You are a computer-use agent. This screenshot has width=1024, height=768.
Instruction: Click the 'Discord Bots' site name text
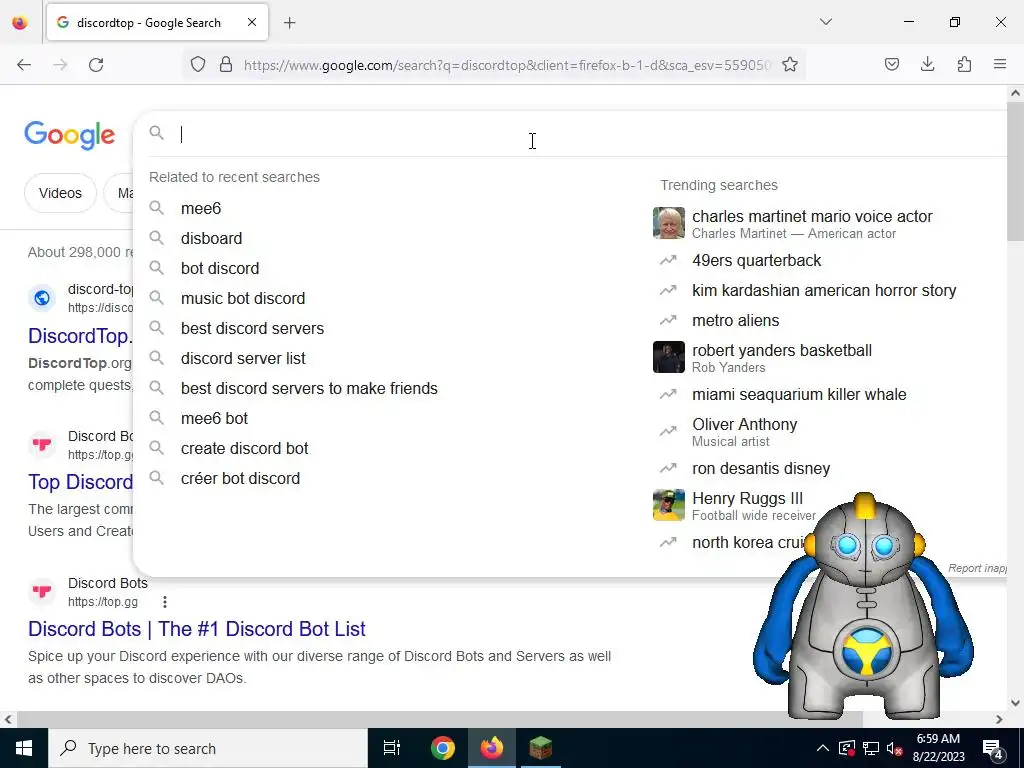click(x=108, y=583)
